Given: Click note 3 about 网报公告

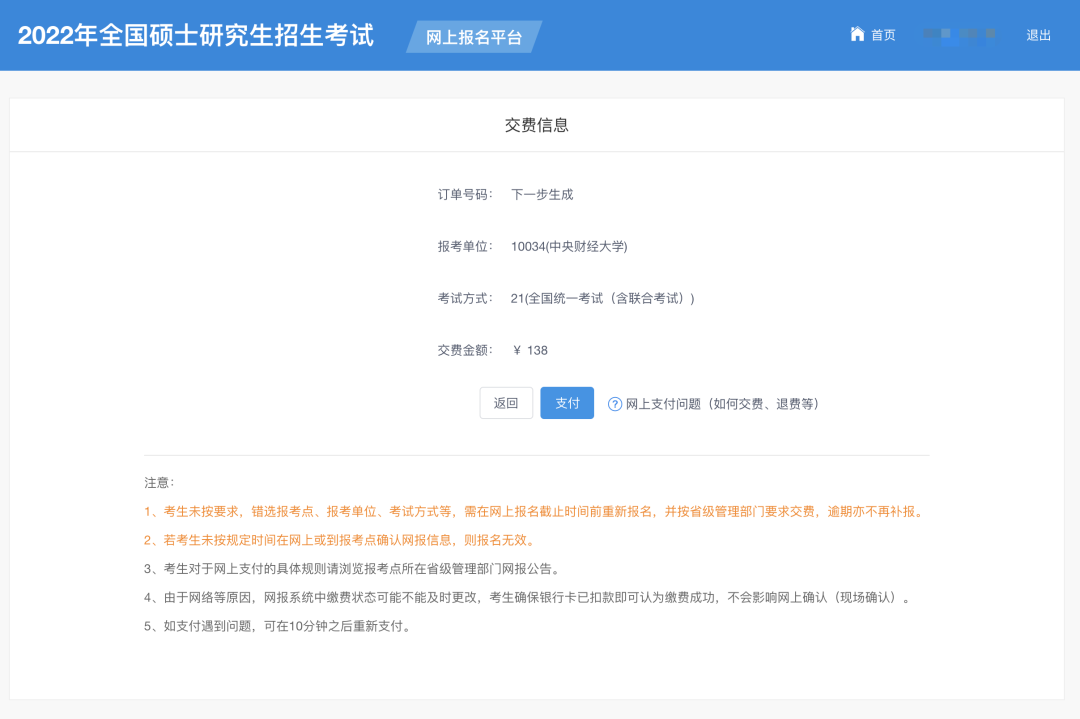Looking at the screenshot, I should point(353,569).
